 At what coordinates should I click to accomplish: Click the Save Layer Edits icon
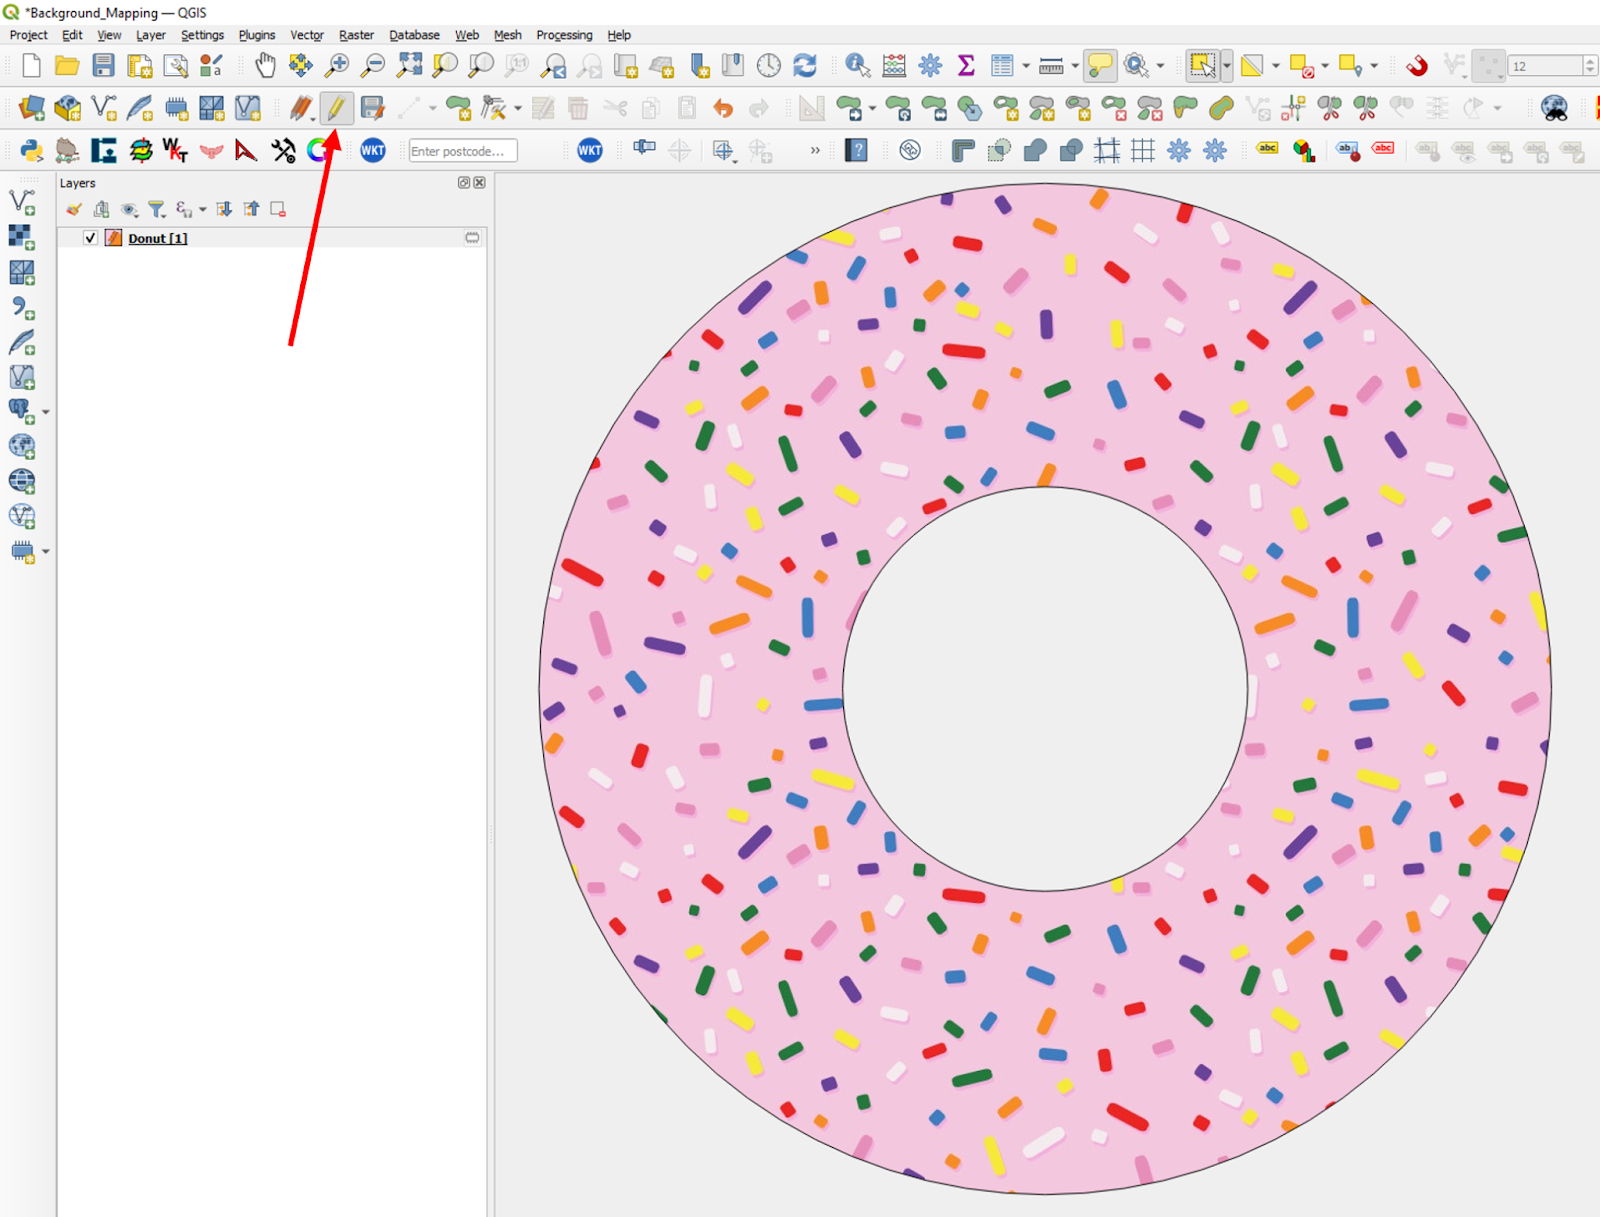click(x=371, y=108)
